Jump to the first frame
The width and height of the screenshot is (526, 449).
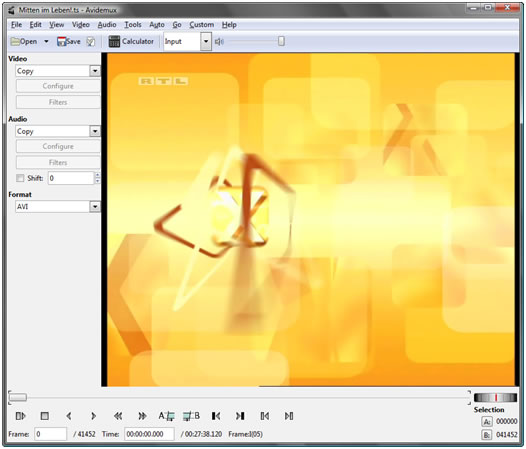(x=216, y=416)
